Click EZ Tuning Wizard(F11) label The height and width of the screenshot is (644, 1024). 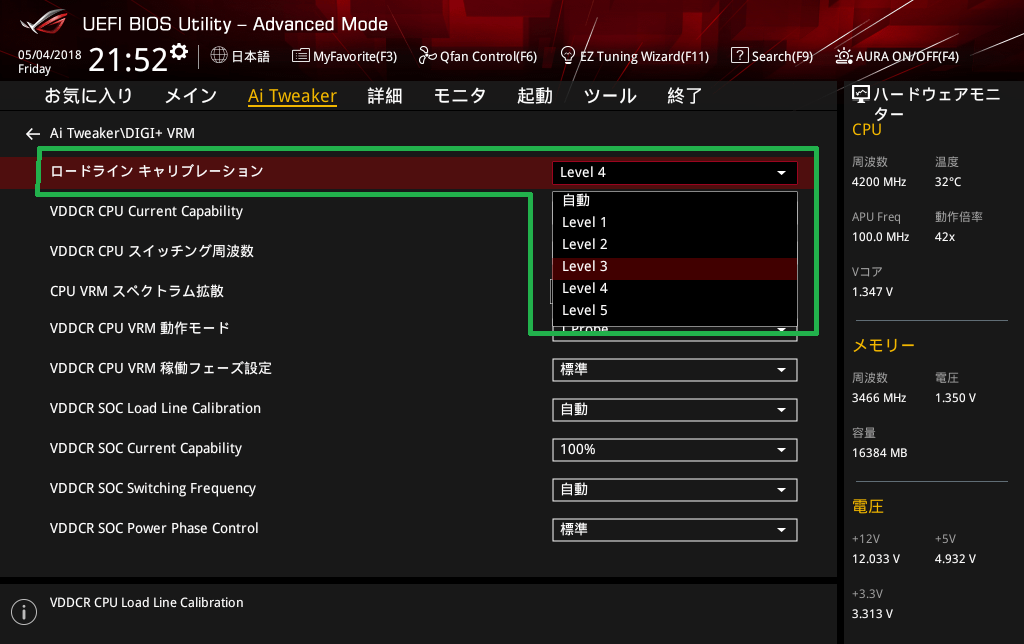645,56
